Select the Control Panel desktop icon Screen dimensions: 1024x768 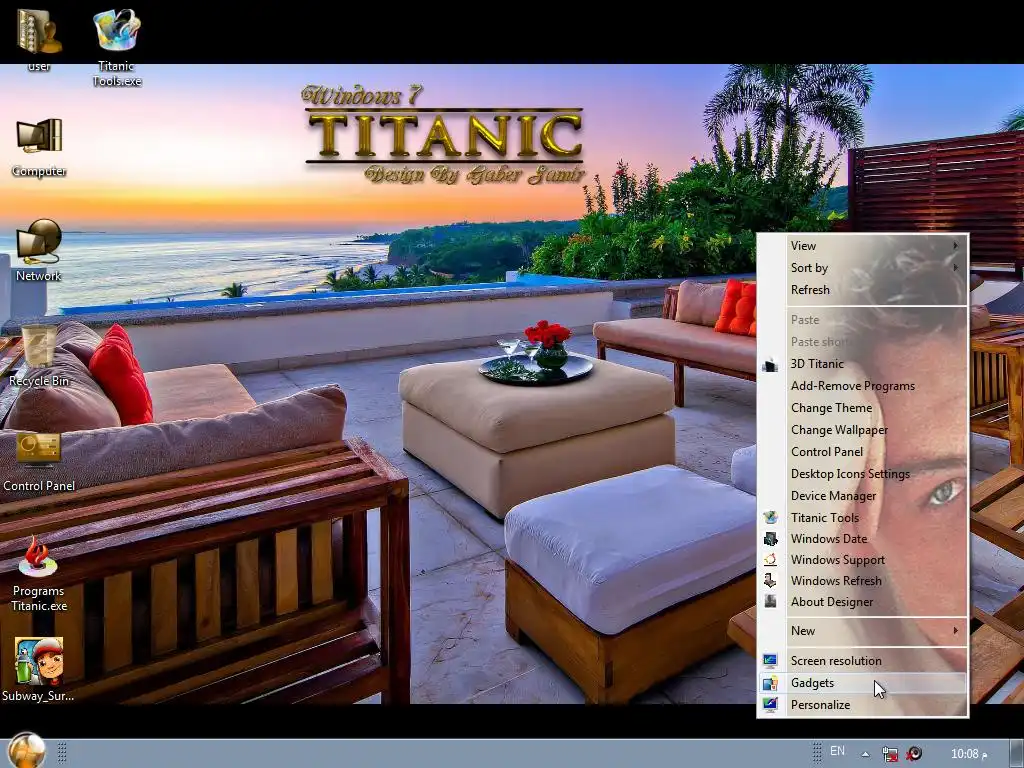(x=39, y=460)
